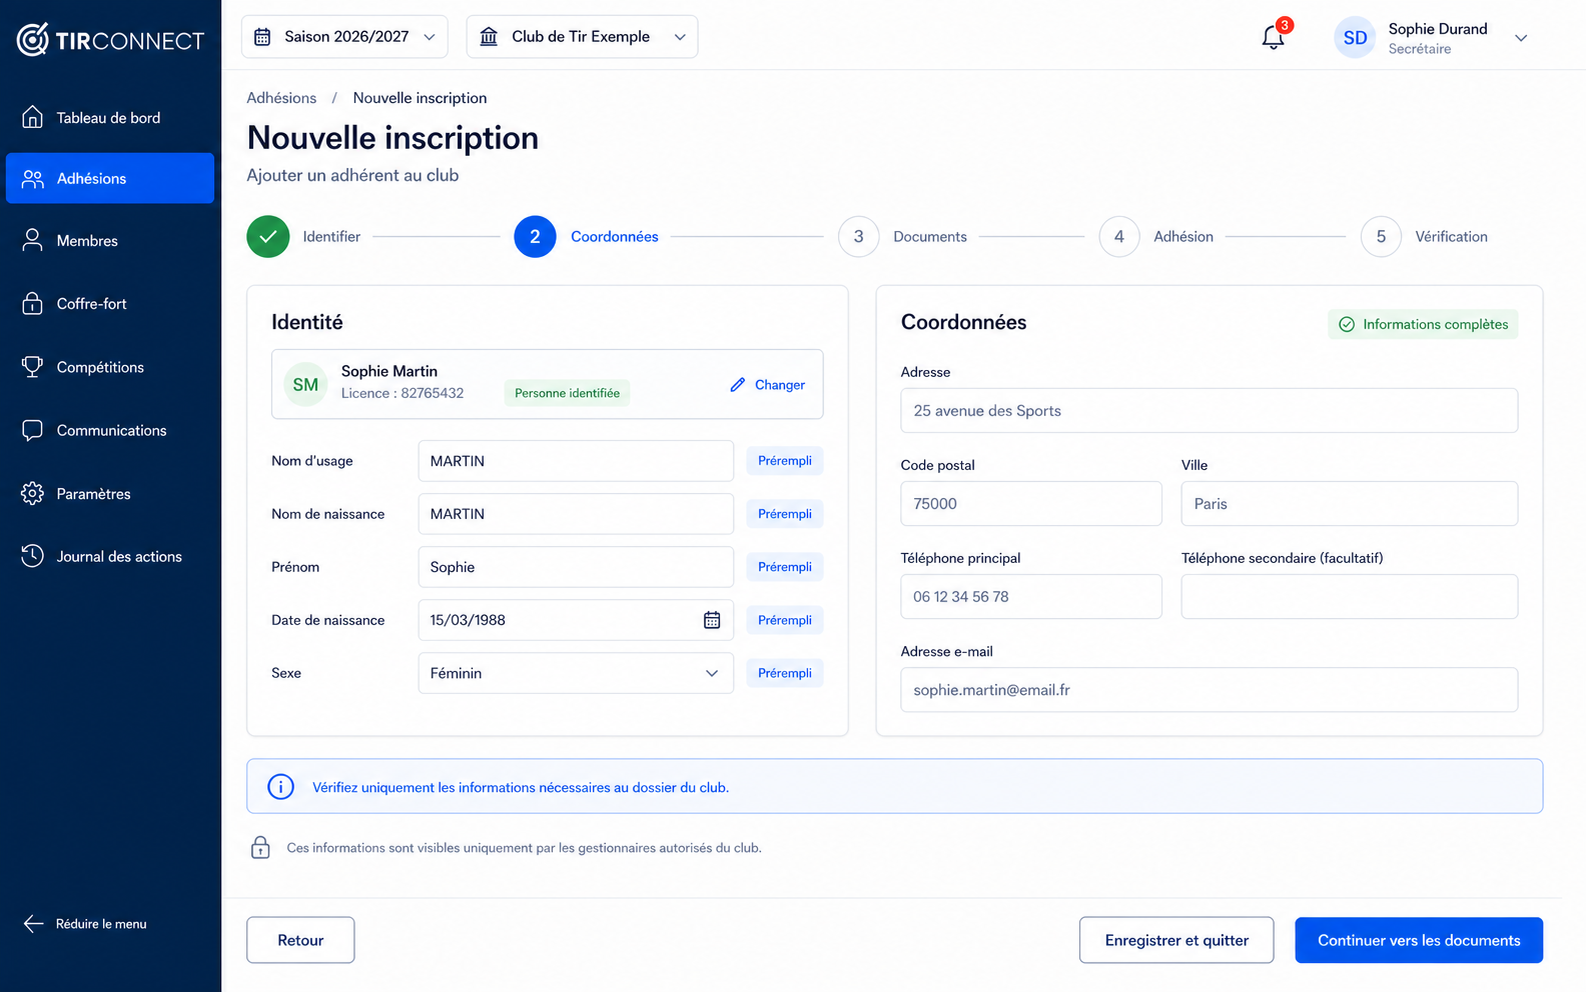
Task: Click the Téléphone principal field
Action: point(1031,596)
